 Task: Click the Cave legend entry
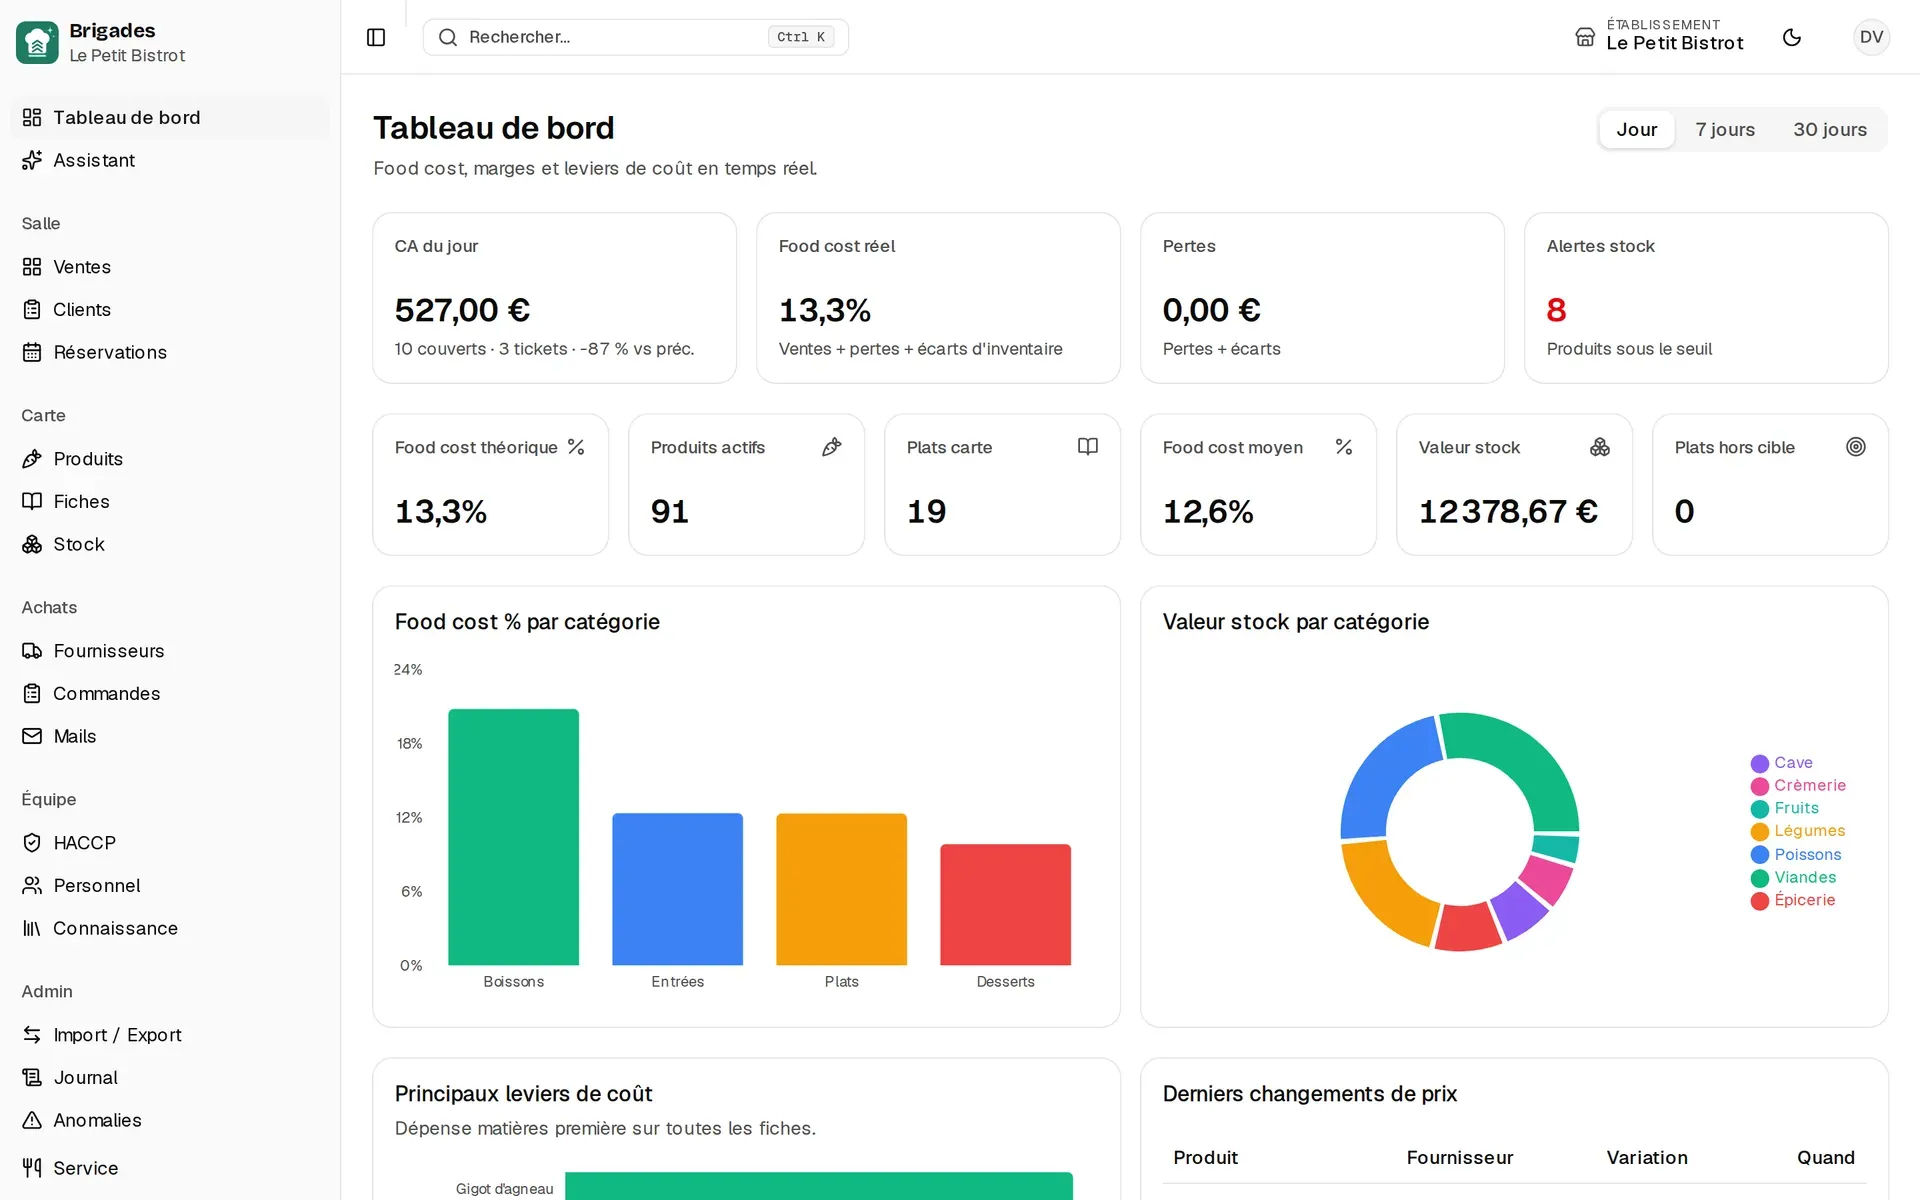(x=1782, y=763)
